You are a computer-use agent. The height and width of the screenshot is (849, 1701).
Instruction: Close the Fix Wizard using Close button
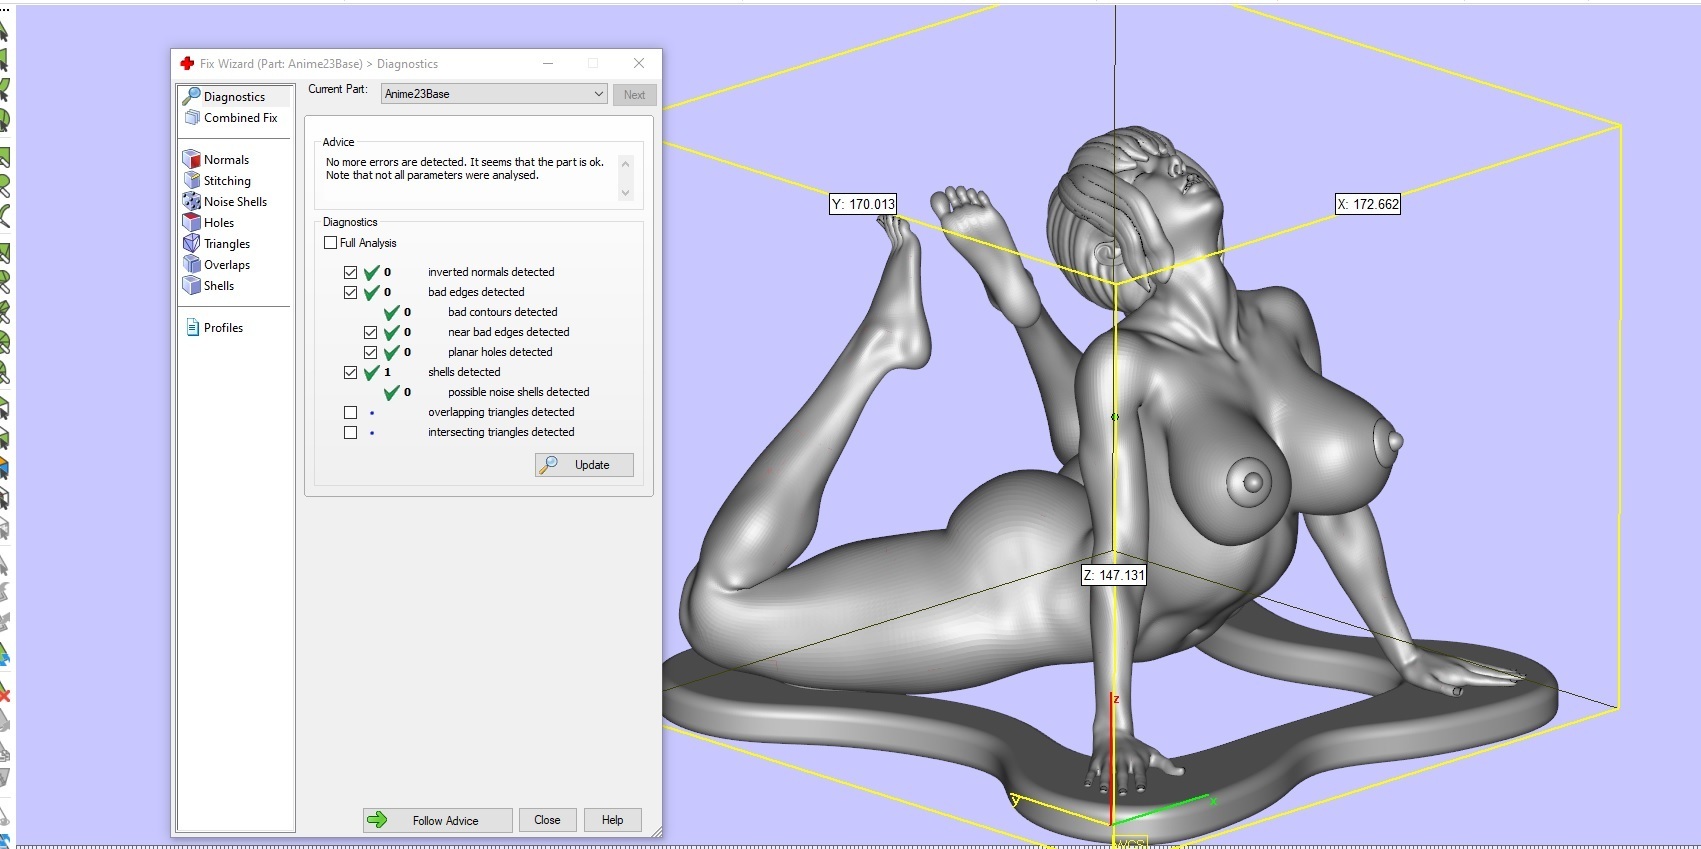tap(547, 820)
